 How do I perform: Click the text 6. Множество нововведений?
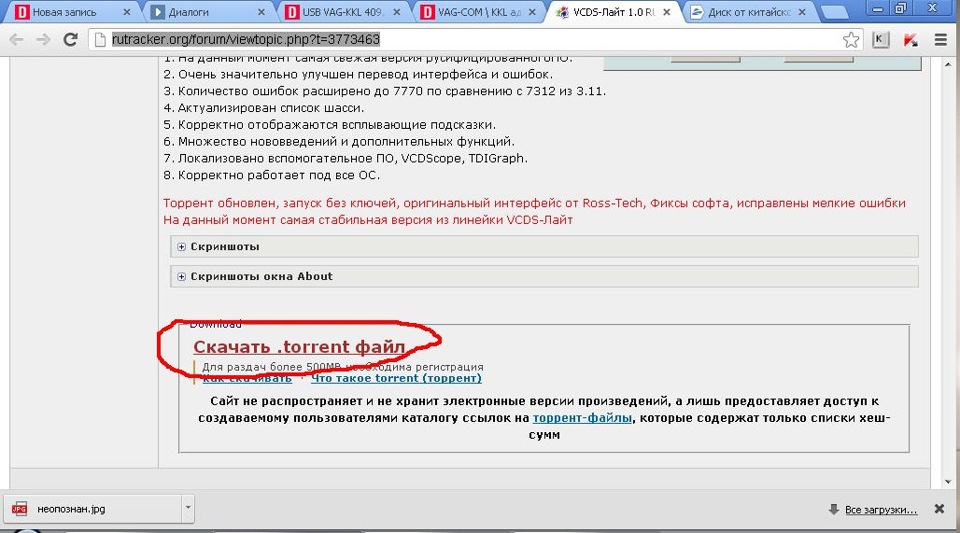339,141
